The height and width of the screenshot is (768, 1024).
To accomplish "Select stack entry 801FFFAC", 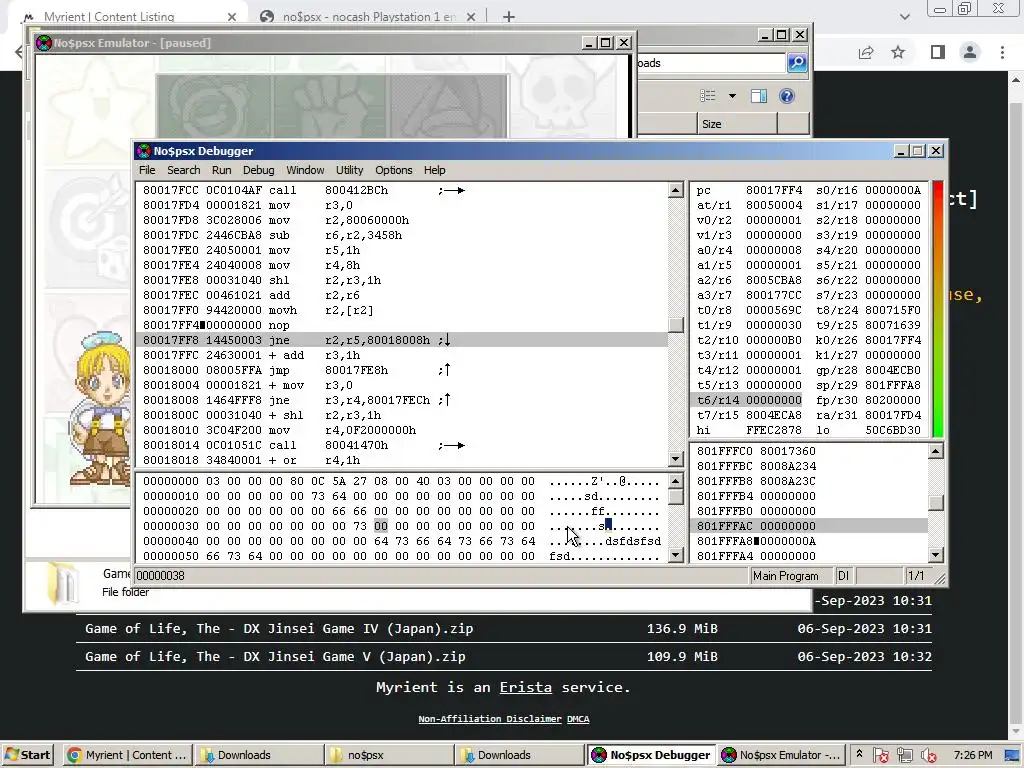I will point(808,526).
